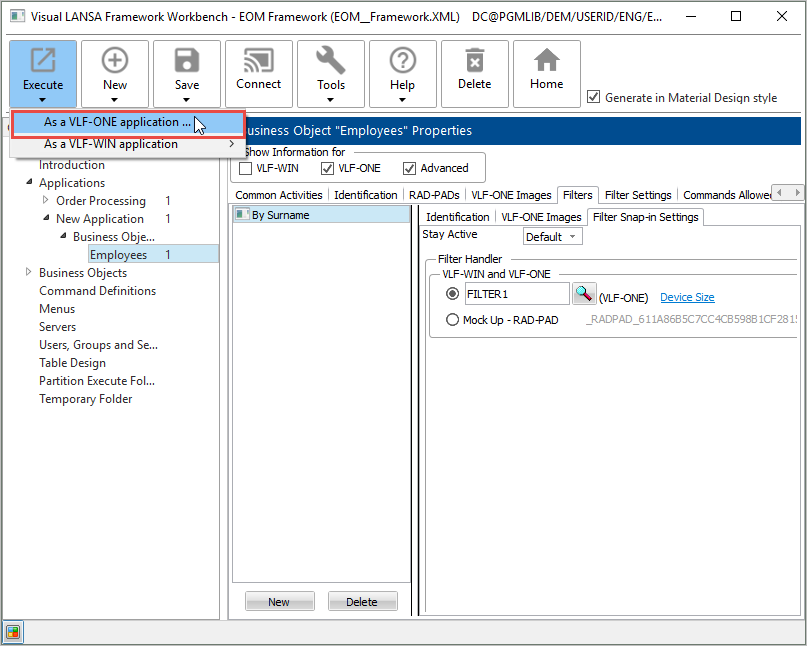Click the FILTER1 text field
This screenshot has height=646, width=807.
(x=516, y=294)
